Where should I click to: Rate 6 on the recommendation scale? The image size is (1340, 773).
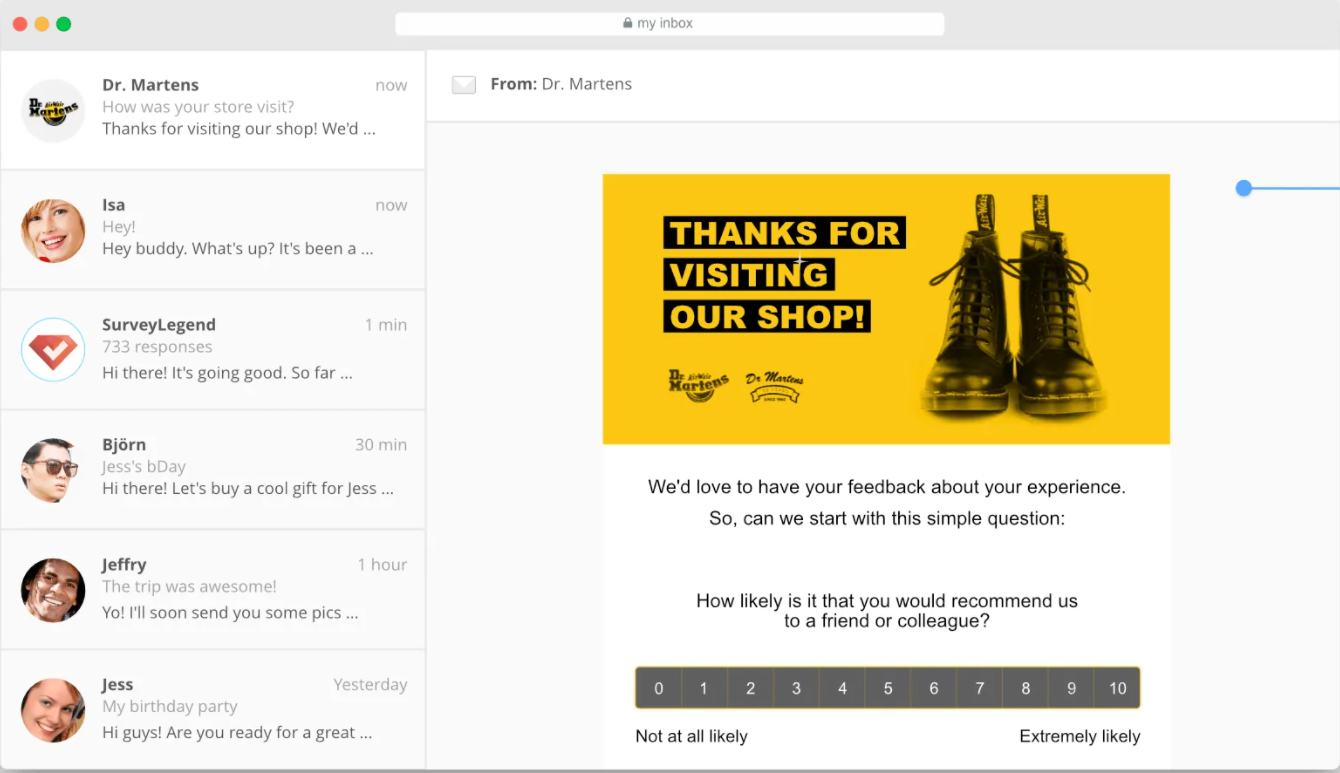[x=934, y=688]
